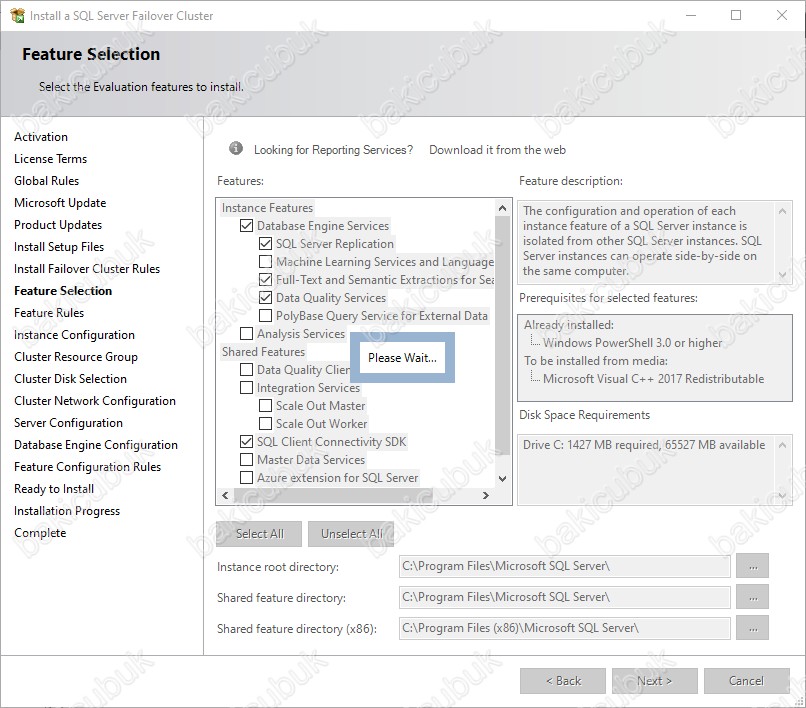806x708 pixels.
Task: Select Feature Configuration Rules step
Action: tap(87, 467)
